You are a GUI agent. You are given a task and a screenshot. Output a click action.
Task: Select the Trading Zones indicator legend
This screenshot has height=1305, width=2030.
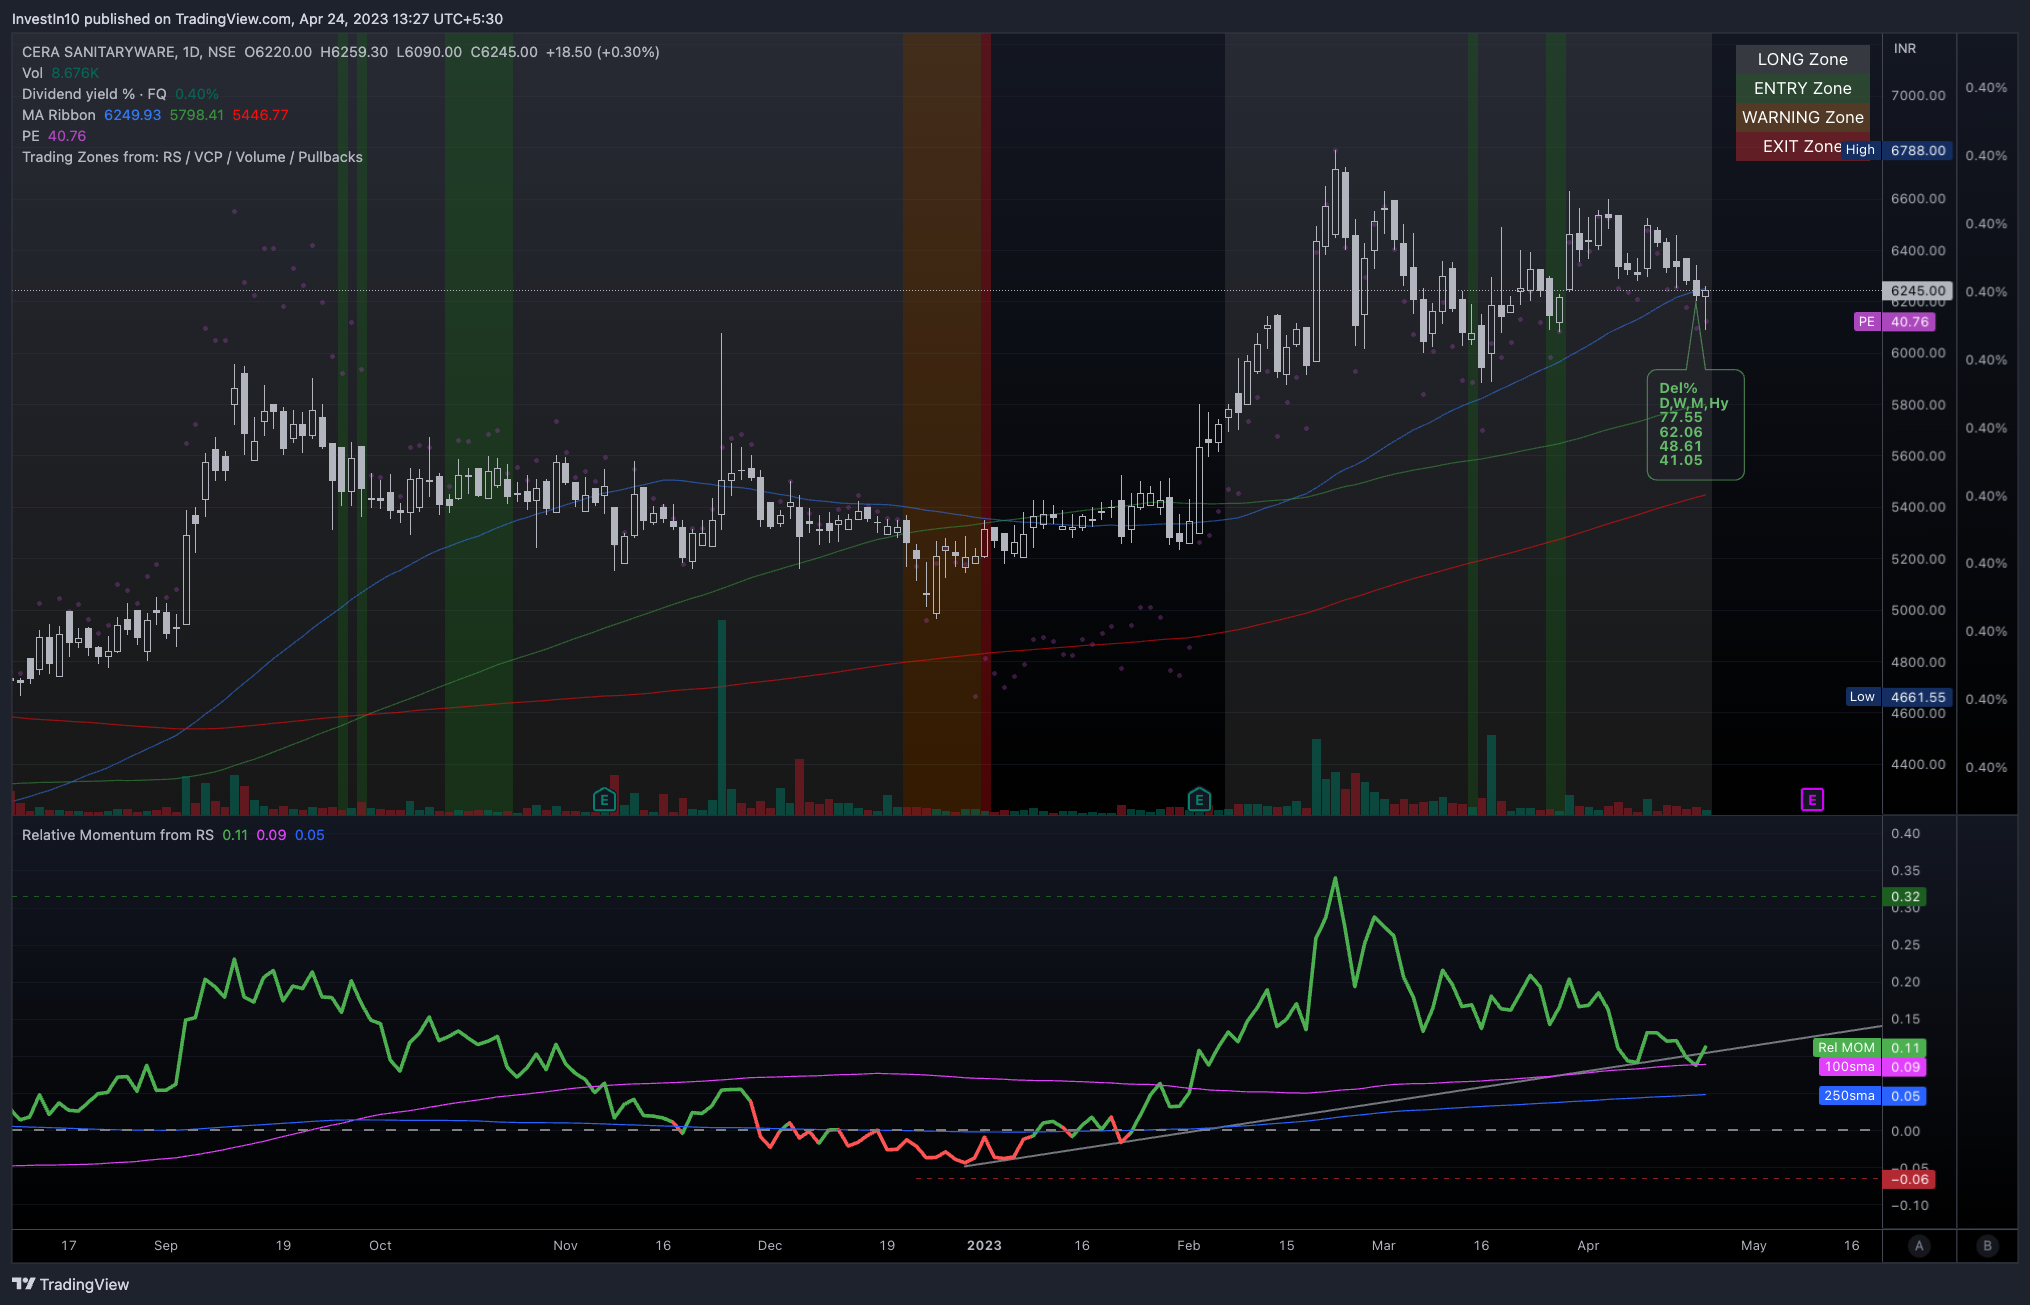192,157
